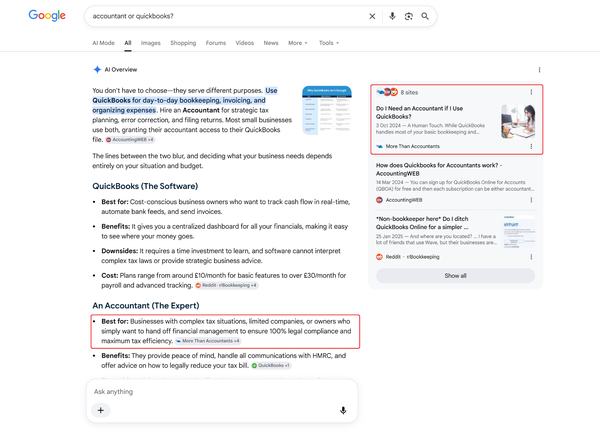The width and height of the screenshot is (600, 433).
Task: Switch to AI Mode tab
Action: point(103,43)
